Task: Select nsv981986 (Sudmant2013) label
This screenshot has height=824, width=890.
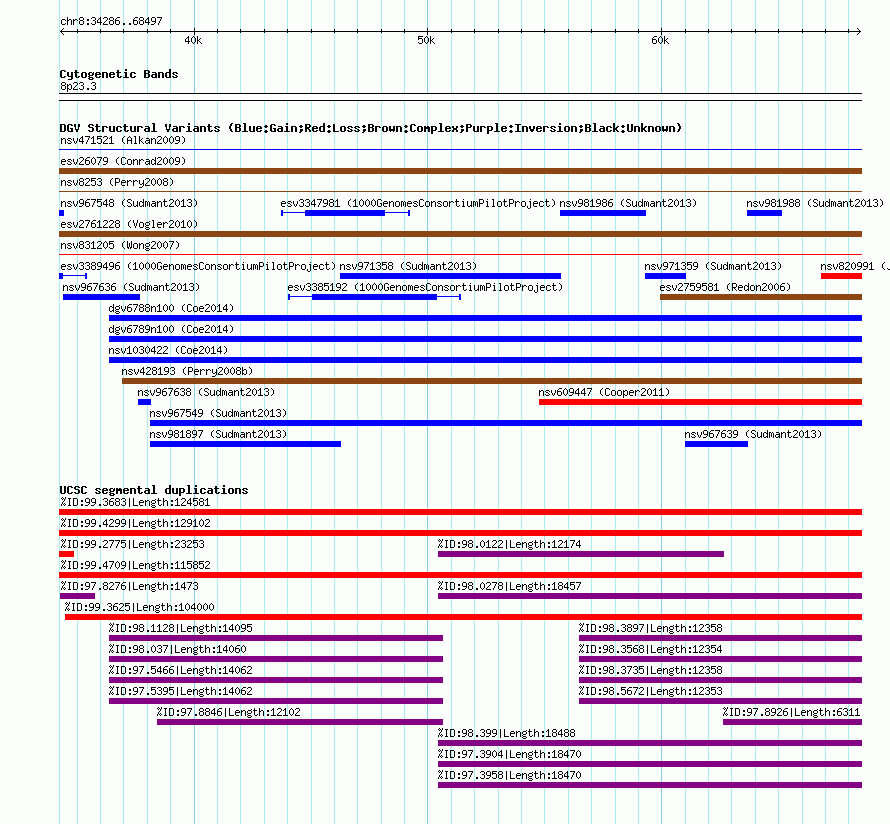Action: [628, 203]
